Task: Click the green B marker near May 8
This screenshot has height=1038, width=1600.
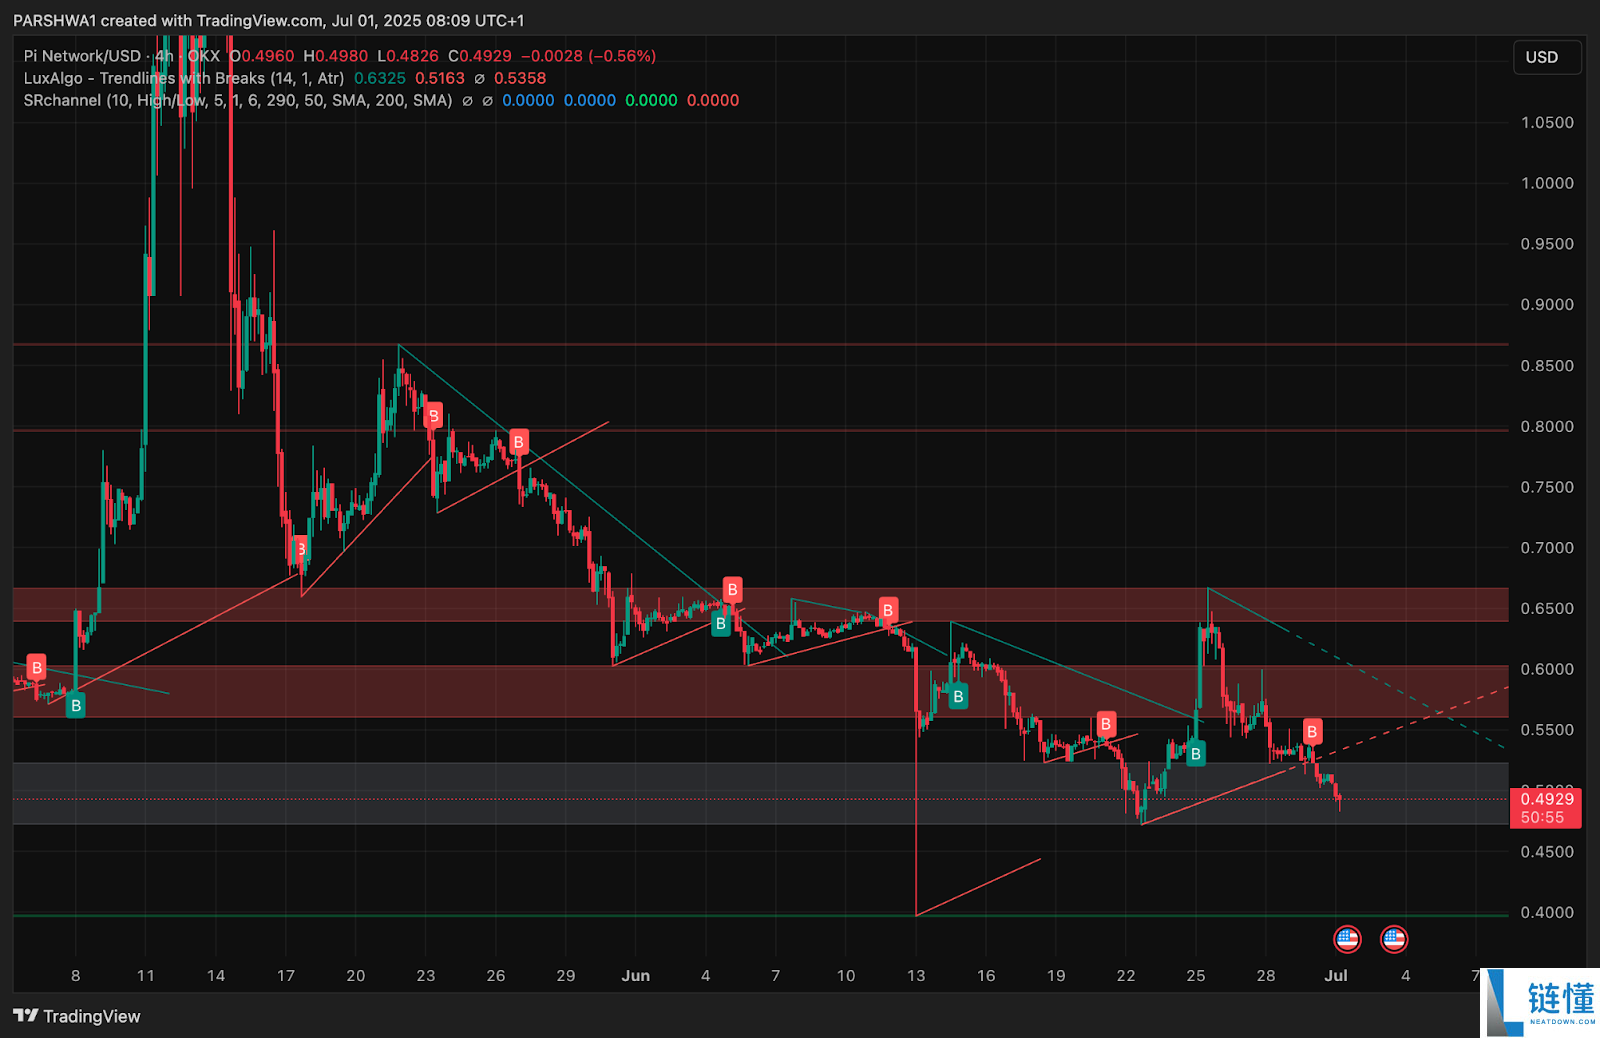Action: 75,706
